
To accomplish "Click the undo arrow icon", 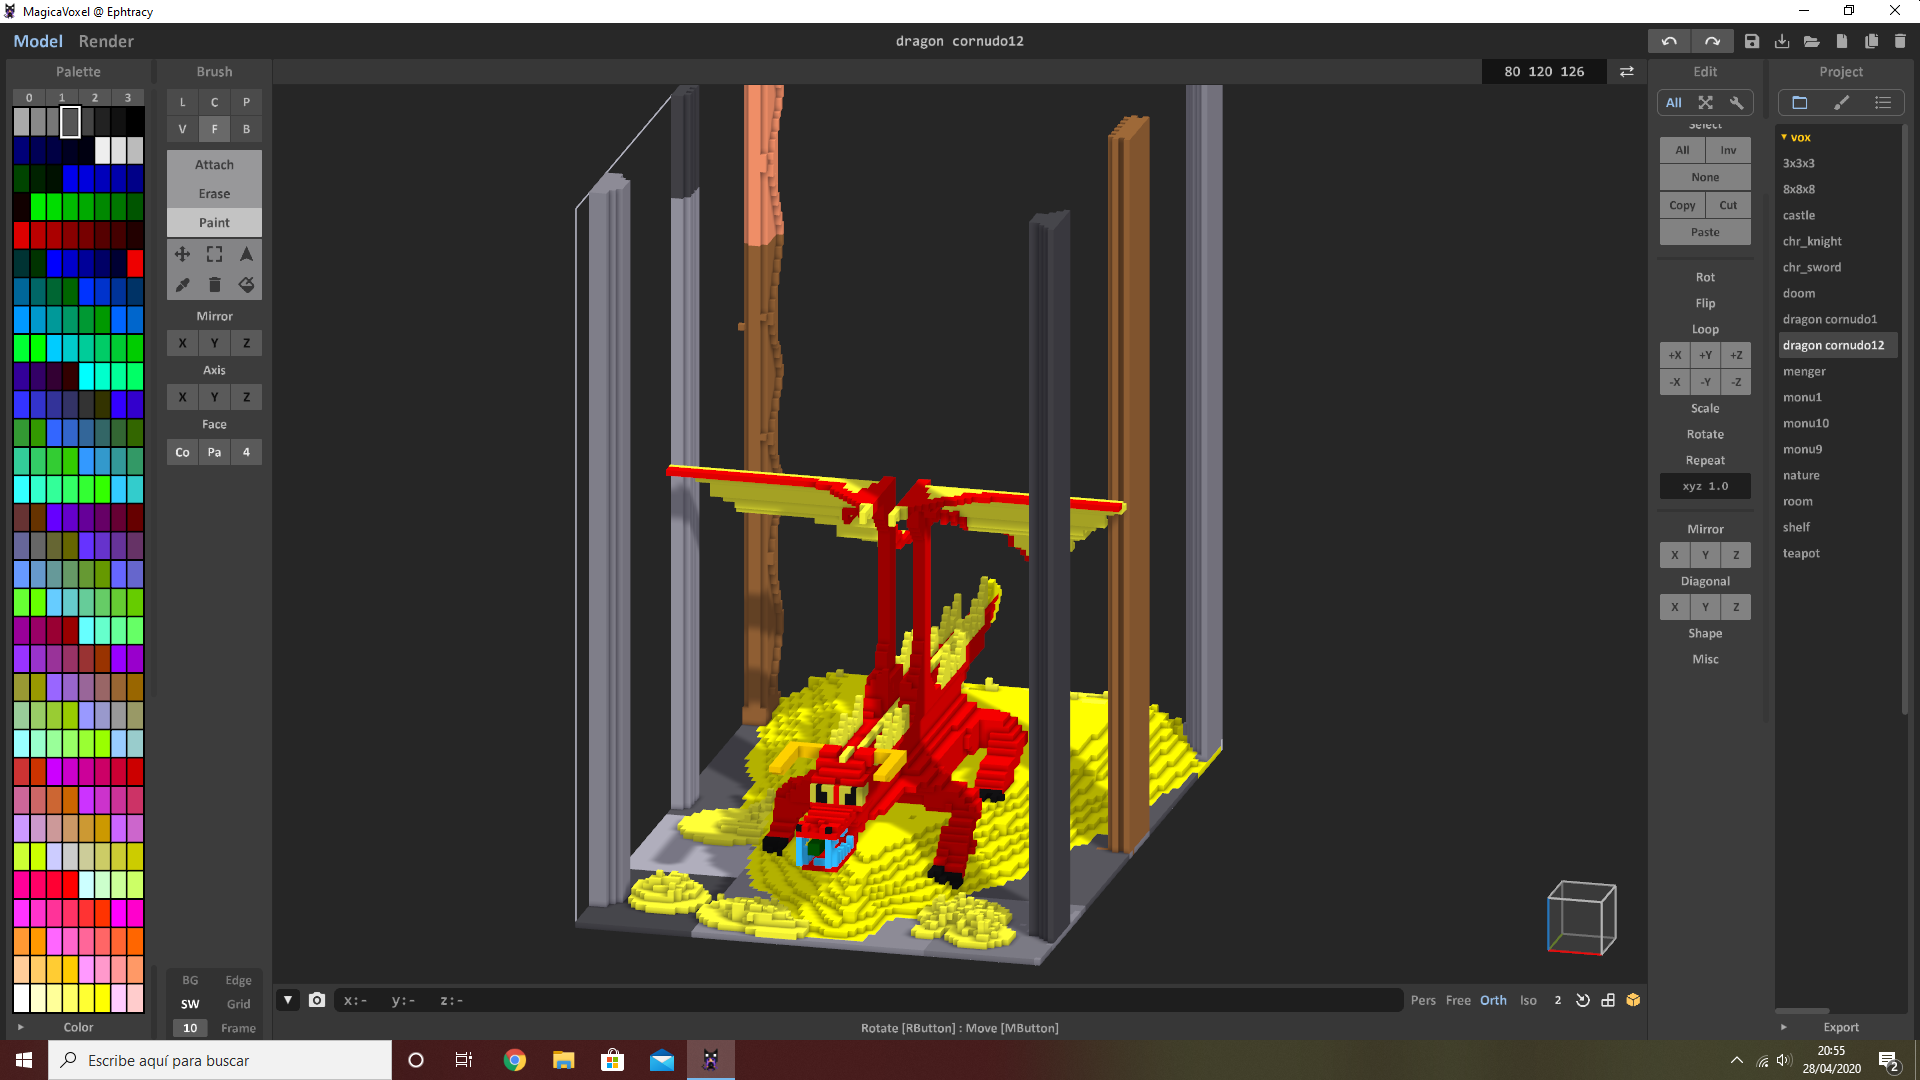I will click(1669, 41).
